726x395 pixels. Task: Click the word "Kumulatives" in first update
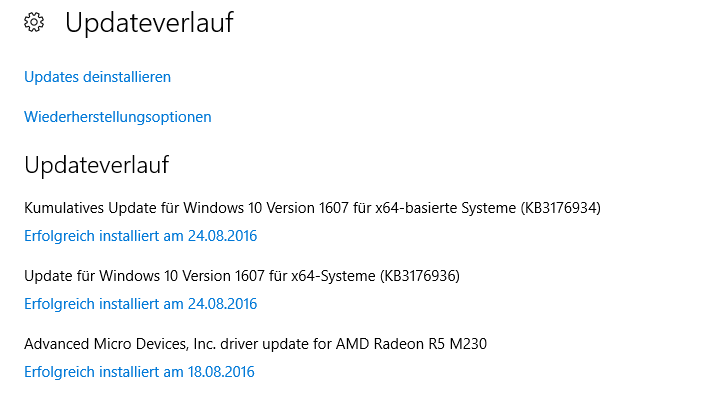tap(64, 208)
